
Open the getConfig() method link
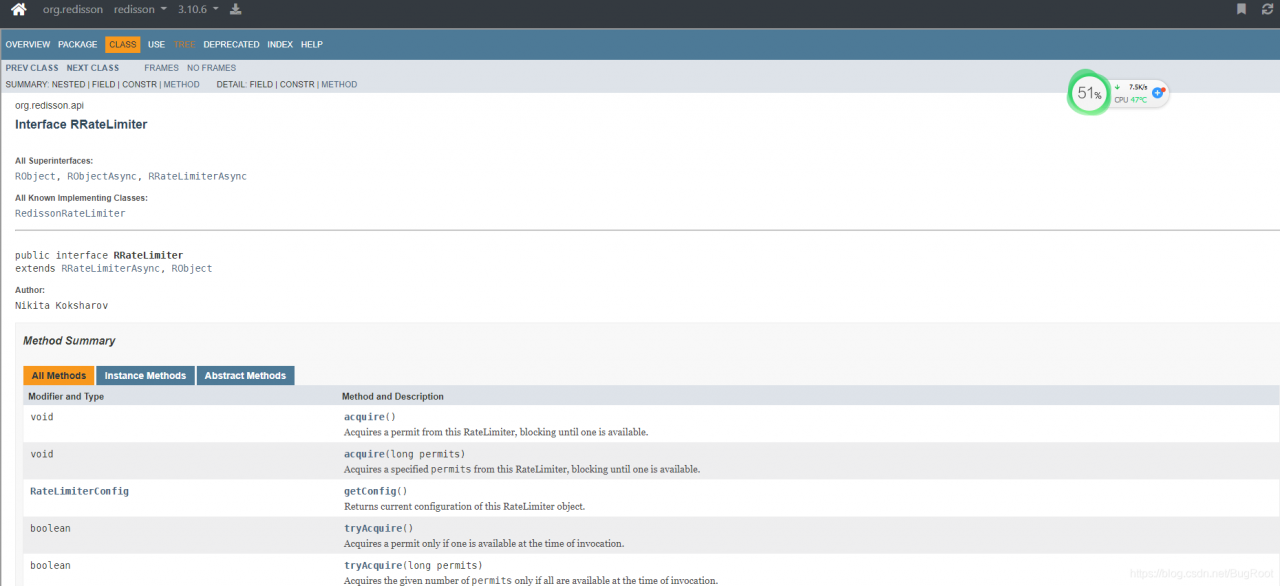(x=370, y=491)
